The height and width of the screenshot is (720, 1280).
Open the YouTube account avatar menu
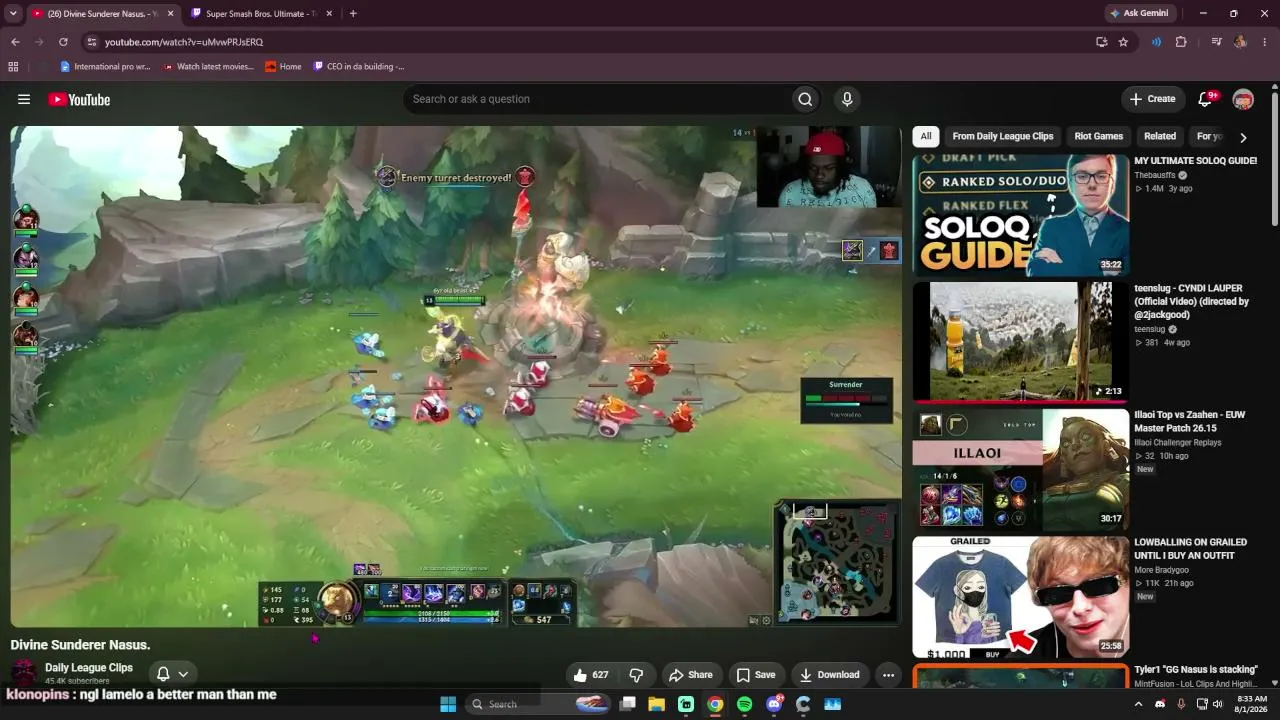(1243, 99)
